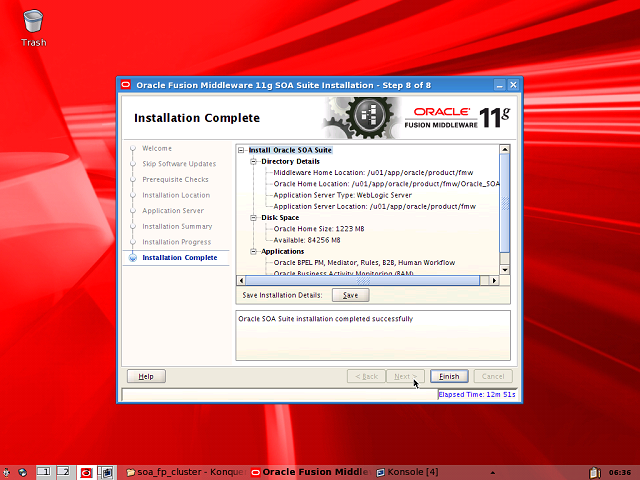
Task: Click the Elapsed Time status text
Action: (x=477, y=395)
